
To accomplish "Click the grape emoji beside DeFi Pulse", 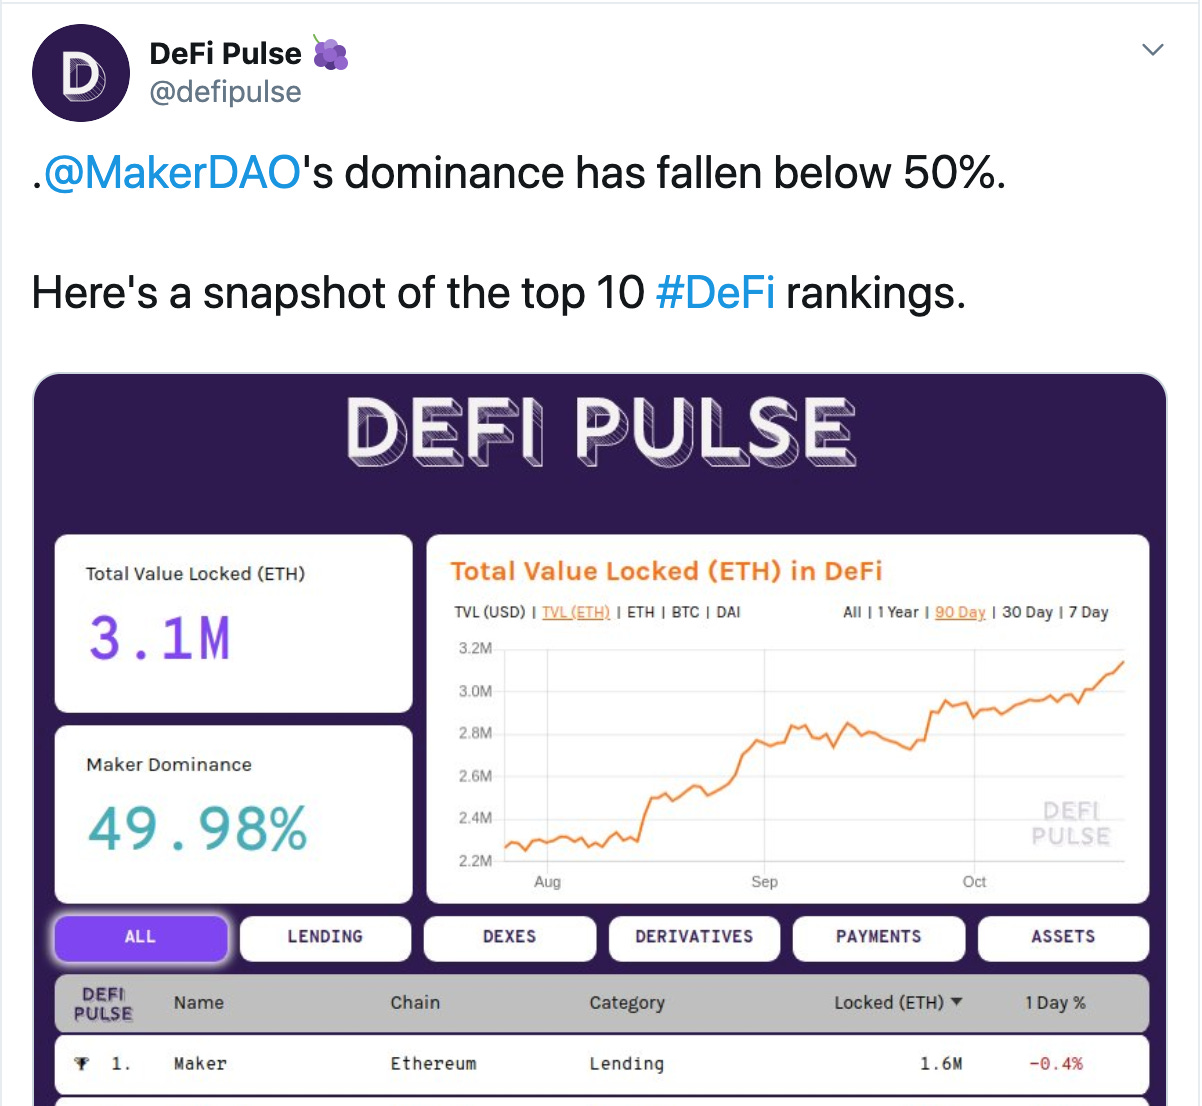I will pos(330,54).
